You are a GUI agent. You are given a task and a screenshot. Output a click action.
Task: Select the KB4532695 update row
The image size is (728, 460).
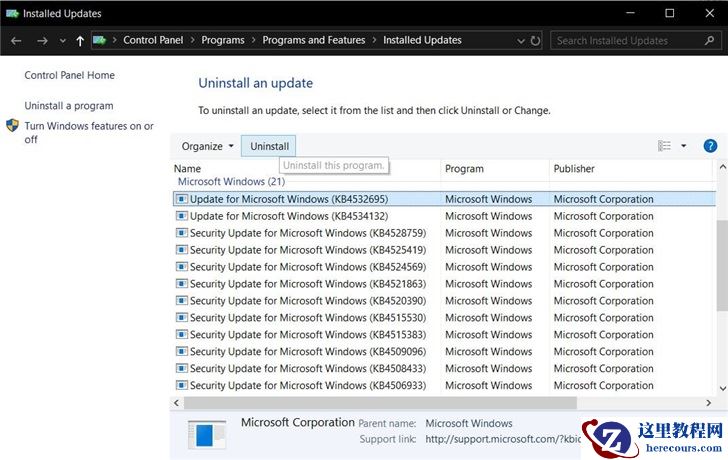(x=444, y=199)
